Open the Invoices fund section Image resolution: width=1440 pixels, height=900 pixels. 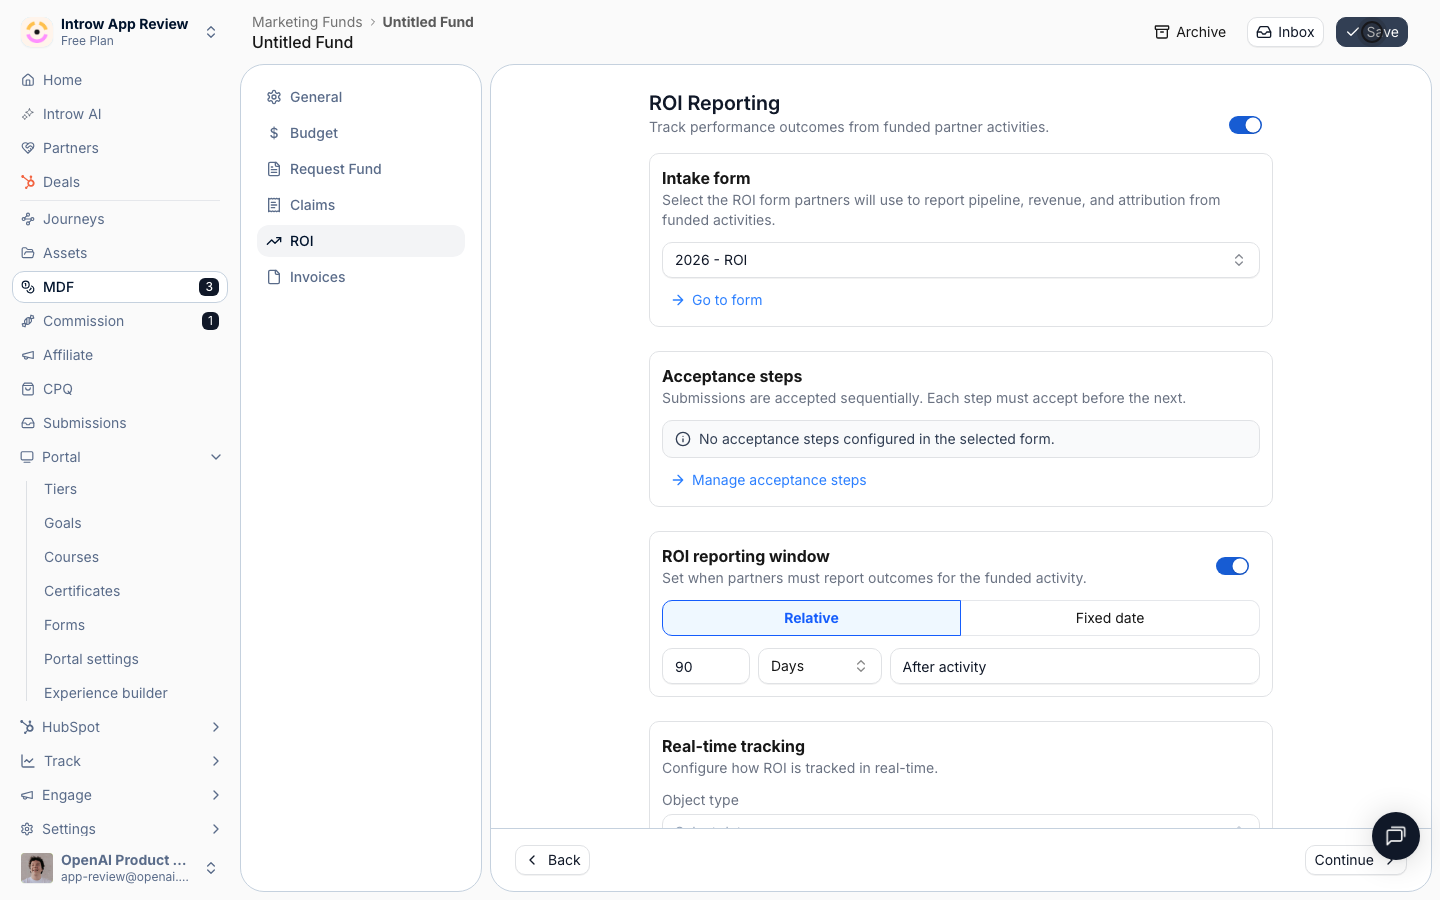361,277
